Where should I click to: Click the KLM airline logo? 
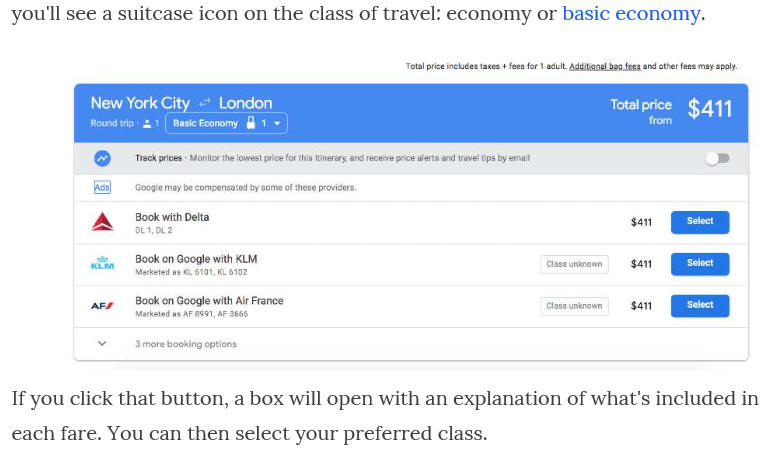tap(102, 263)
